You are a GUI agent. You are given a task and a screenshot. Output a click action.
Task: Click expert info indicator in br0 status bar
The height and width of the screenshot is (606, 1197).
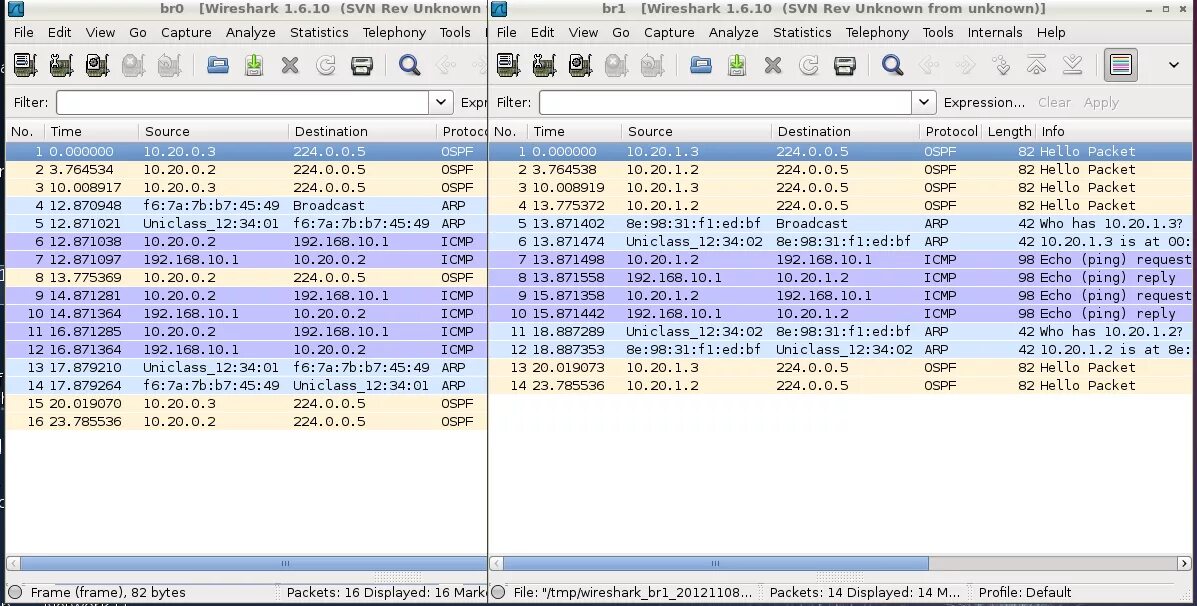(x=15, y=592)
